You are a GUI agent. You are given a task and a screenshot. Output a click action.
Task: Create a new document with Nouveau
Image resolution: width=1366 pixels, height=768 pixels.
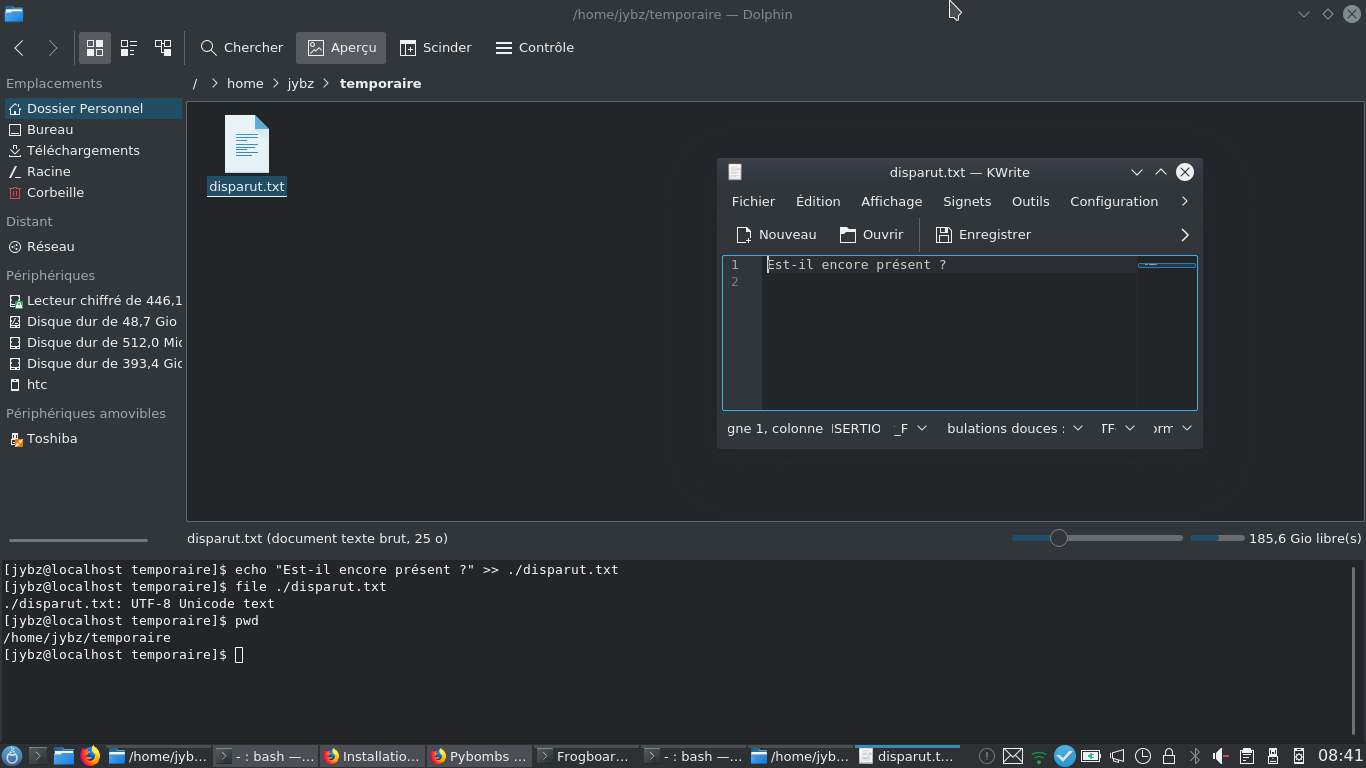click(x=776, y=234)
